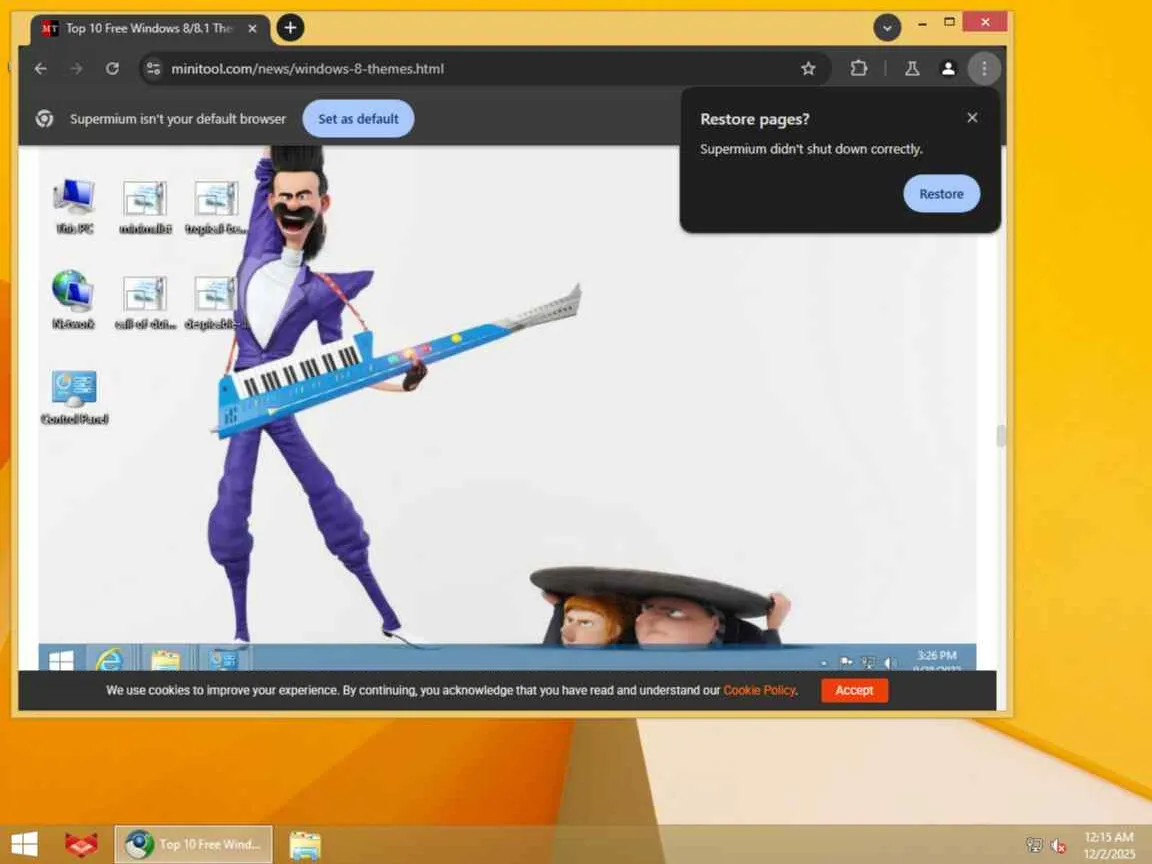
Task: Reload the page with the refresh icon
Action: coord(112,68)
